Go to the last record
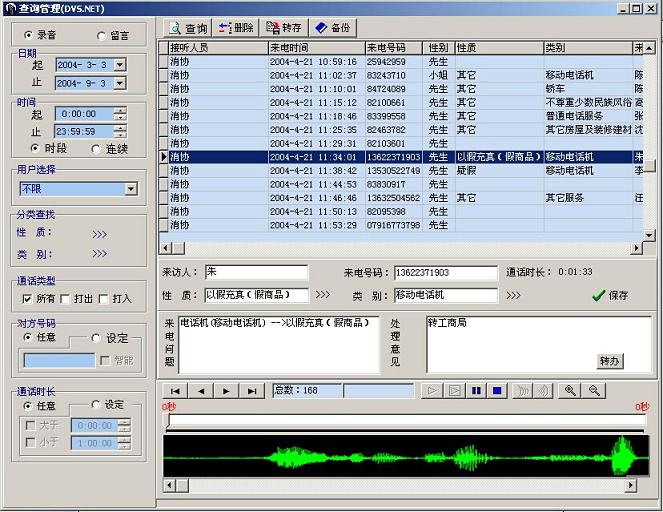The width and height of the screenshot is (663, 512). tap(253, 391)
